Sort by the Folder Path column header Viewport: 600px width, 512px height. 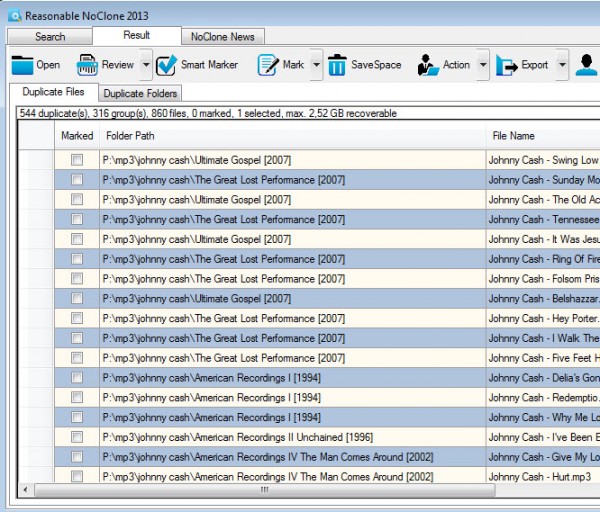coord(293,135)
